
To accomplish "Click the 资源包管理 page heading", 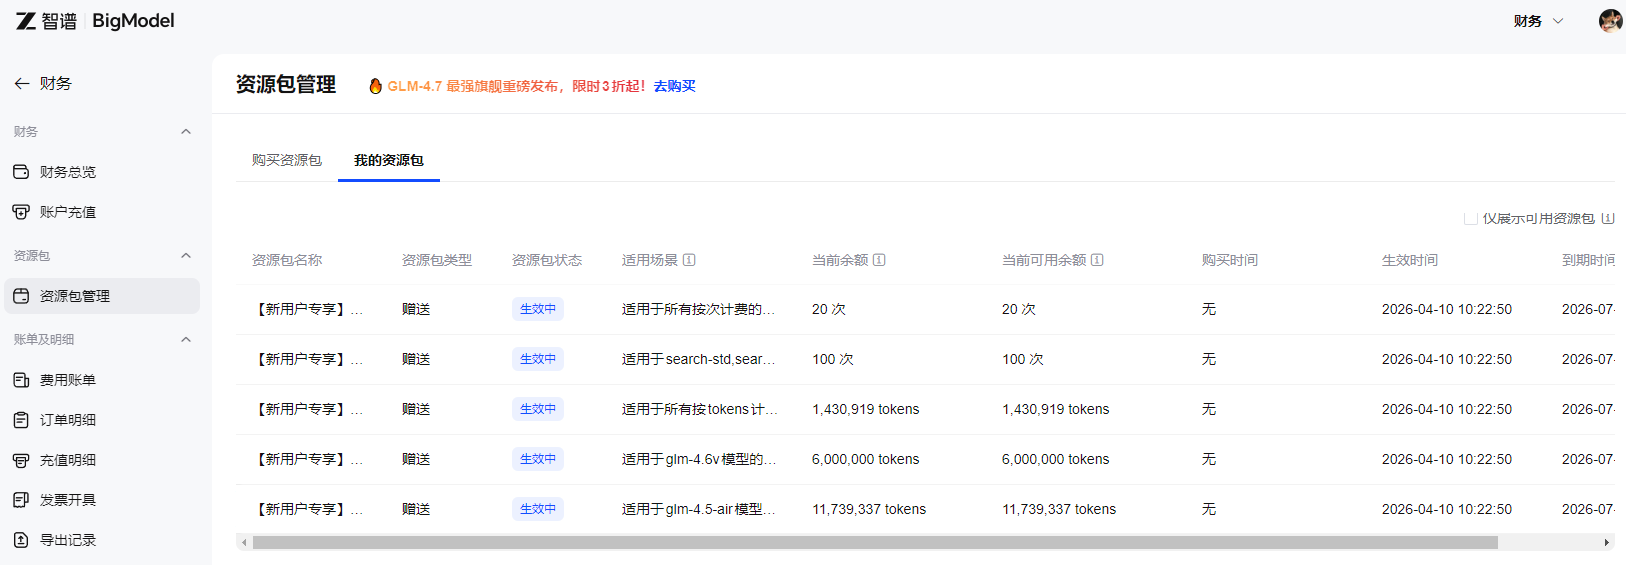I will coord(286,85).
